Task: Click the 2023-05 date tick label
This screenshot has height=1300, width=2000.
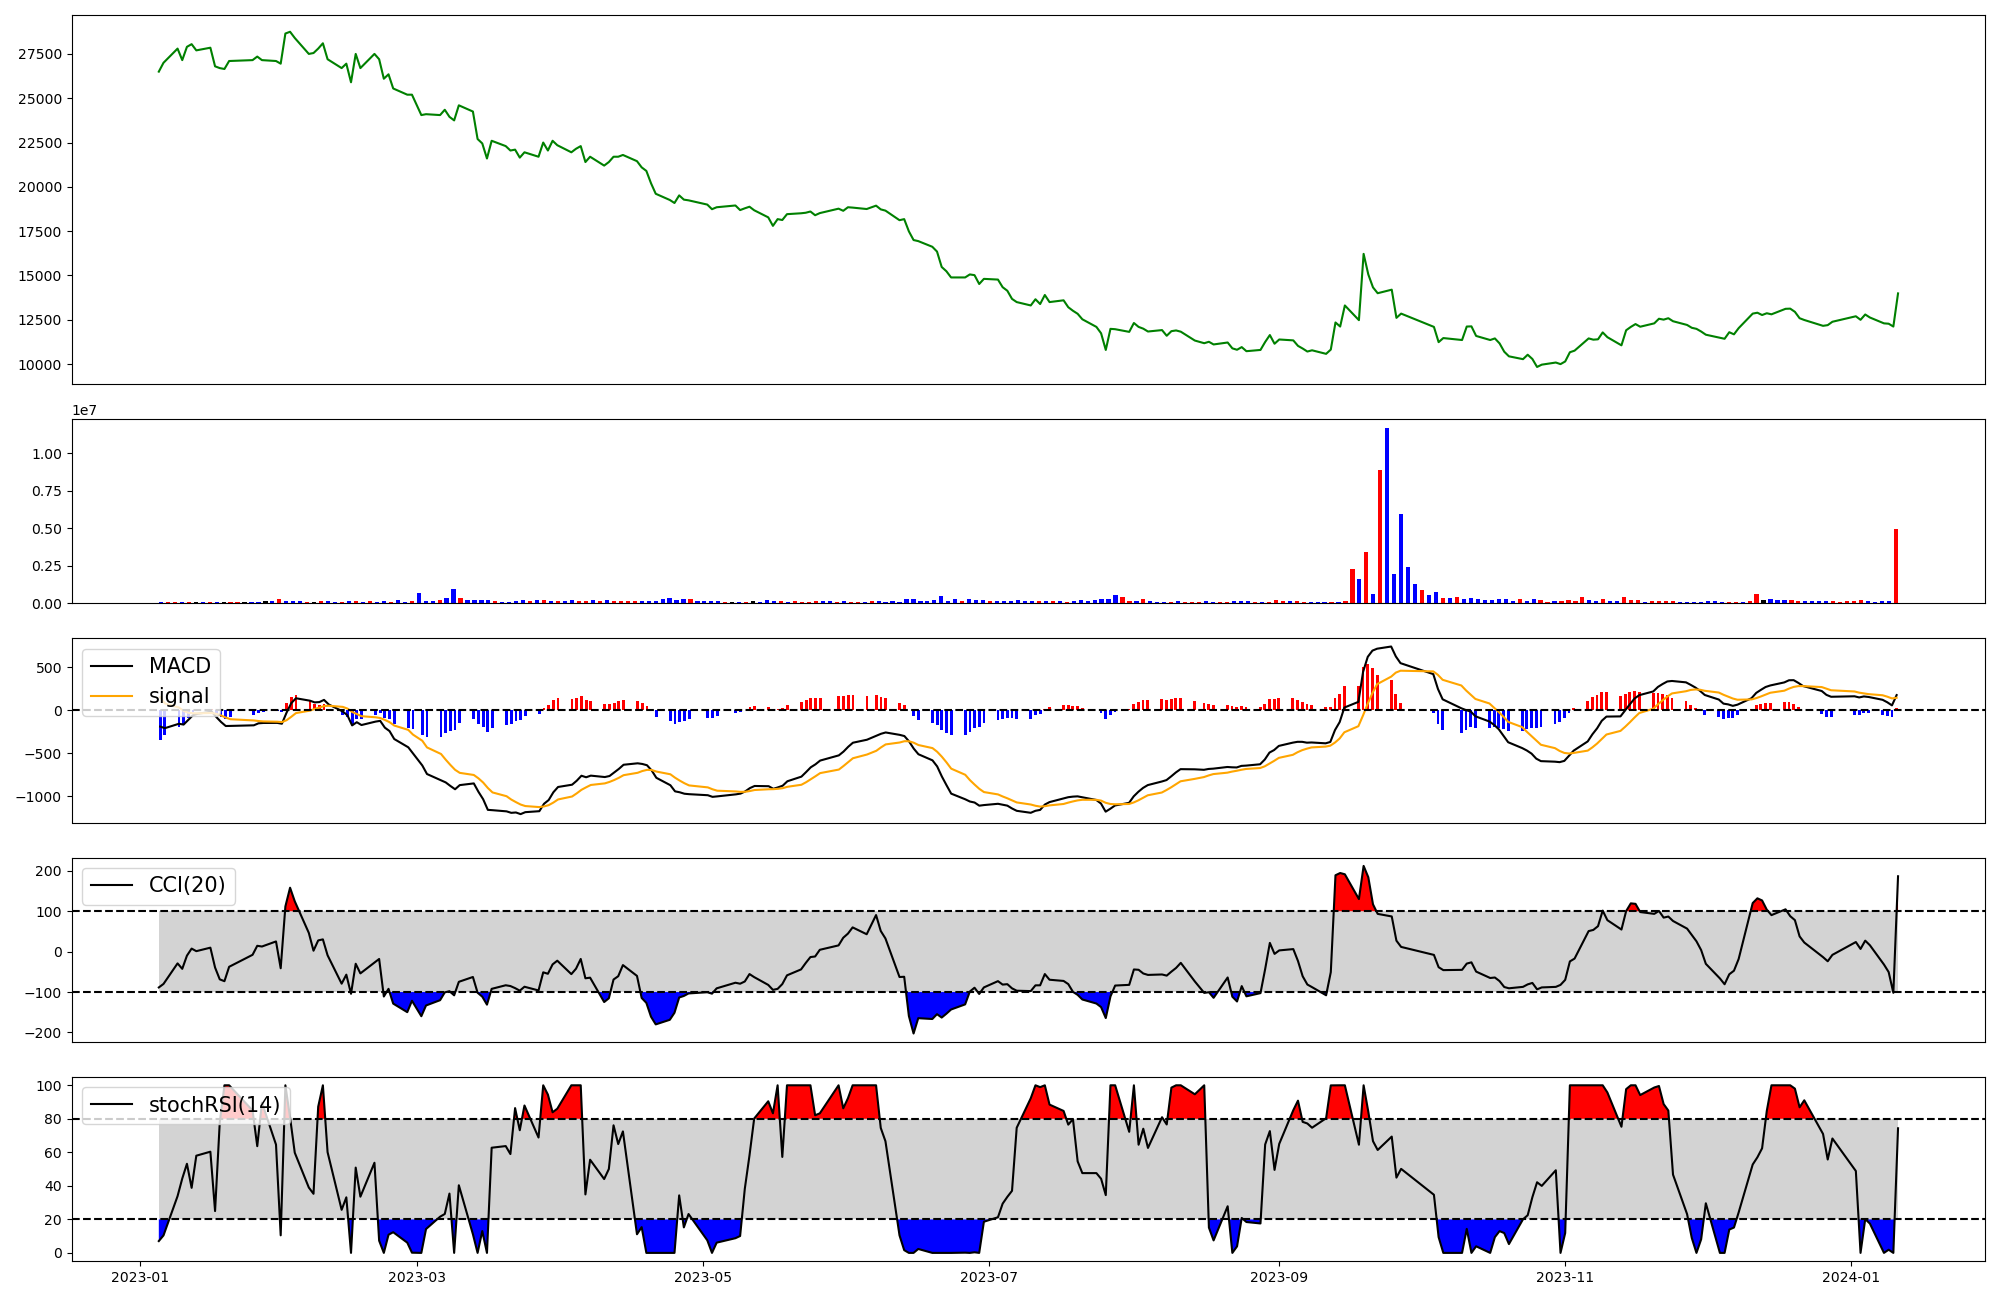Action: click(x=703, y=1277)
